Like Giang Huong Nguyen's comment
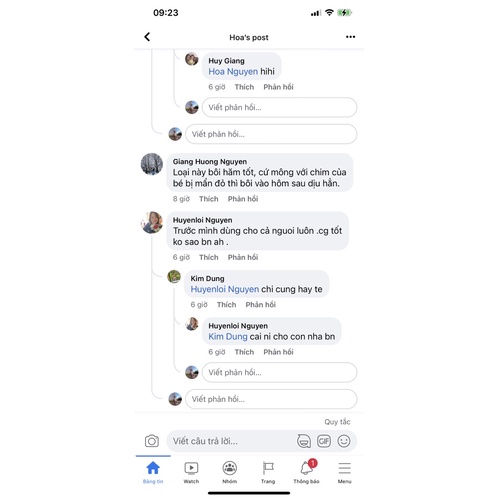 [209, 199]
